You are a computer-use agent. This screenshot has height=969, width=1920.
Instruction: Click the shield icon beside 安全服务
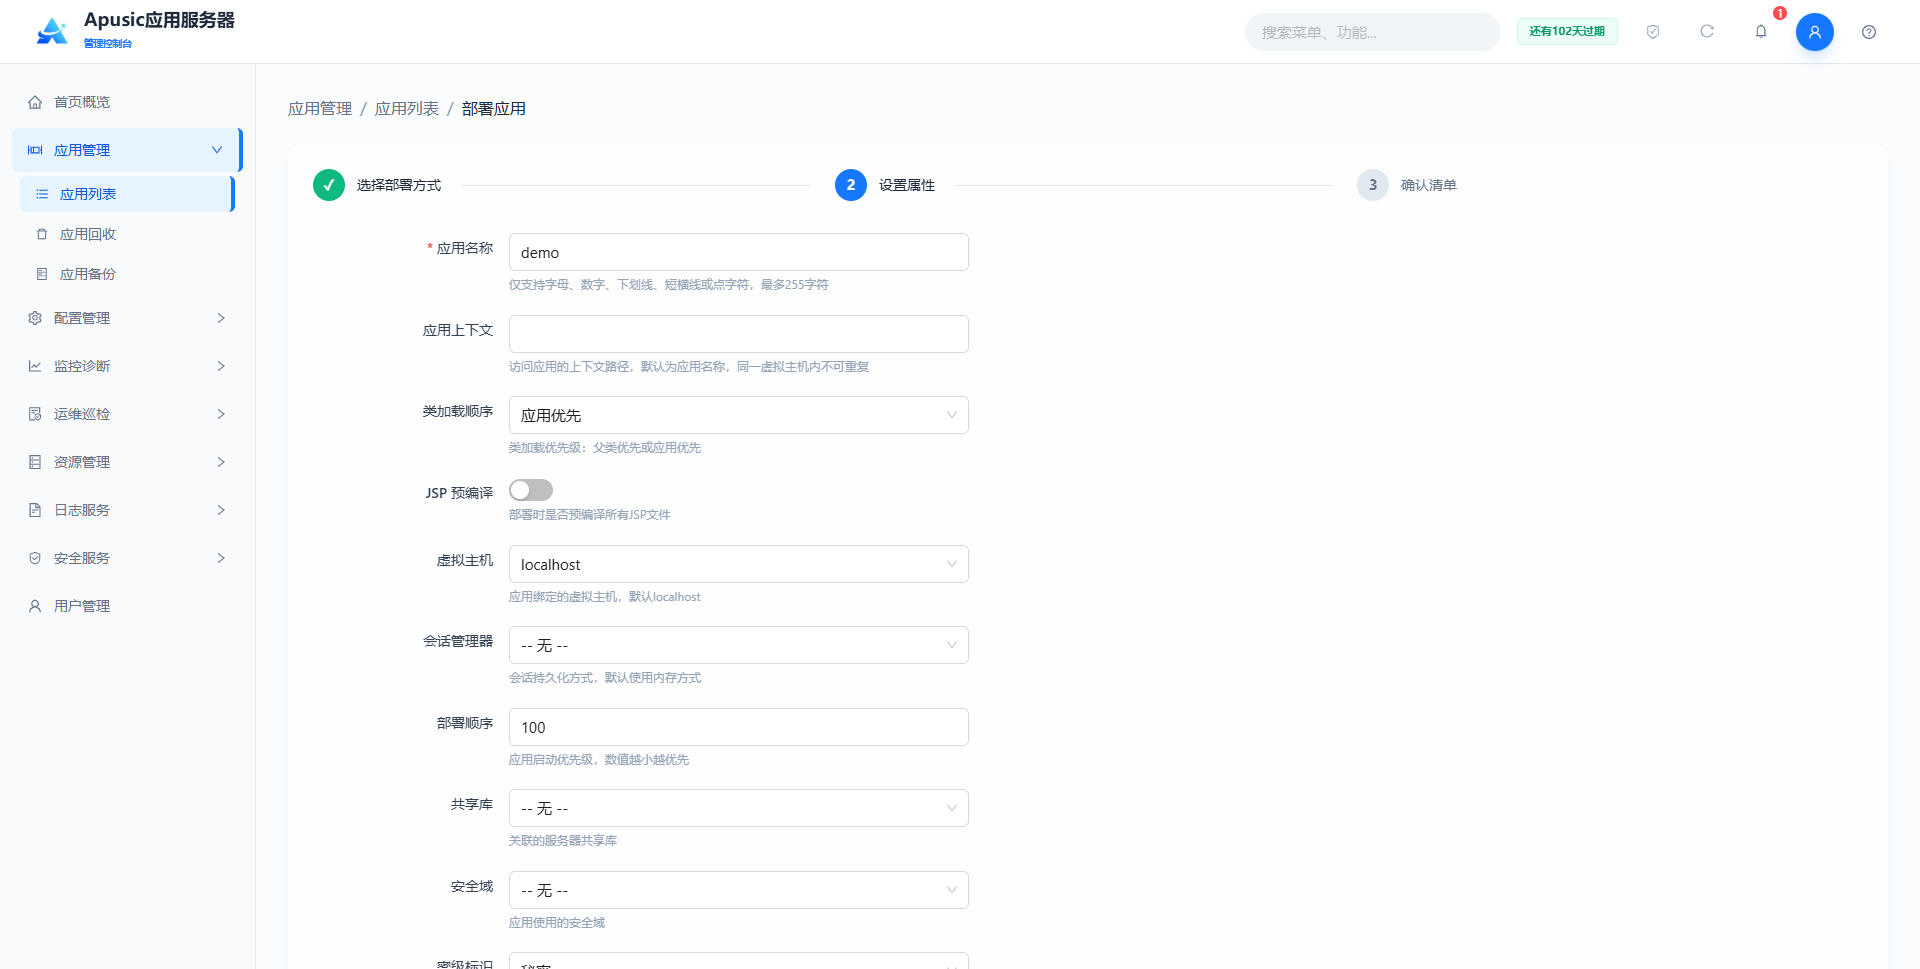tap(35, 558)
